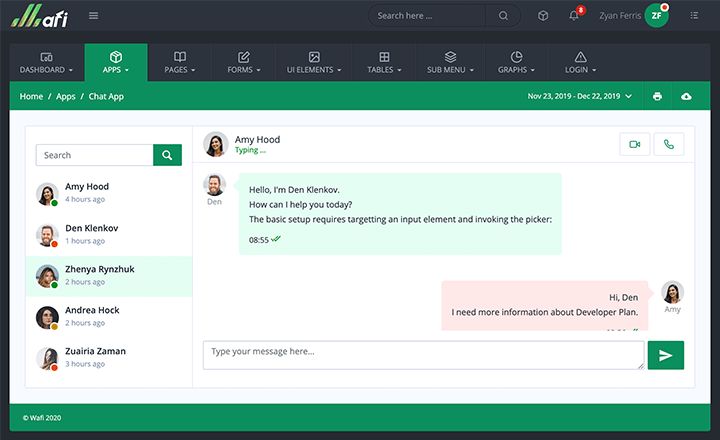Open the date range picker dropdown

pyautogui.click(x=580, y=96)
